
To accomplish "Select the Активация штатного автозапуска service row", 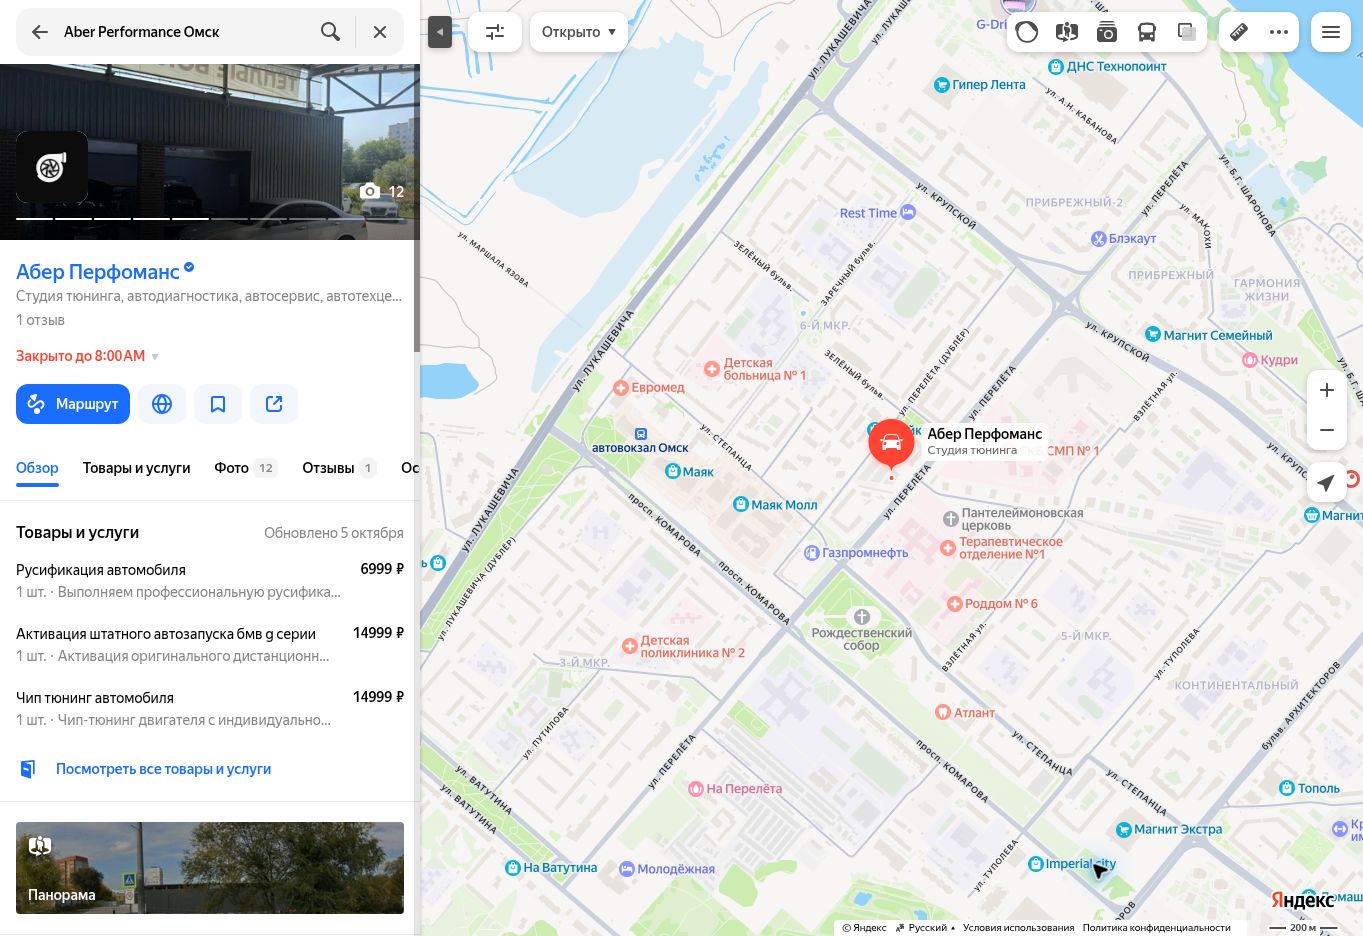I will [210, 644].
